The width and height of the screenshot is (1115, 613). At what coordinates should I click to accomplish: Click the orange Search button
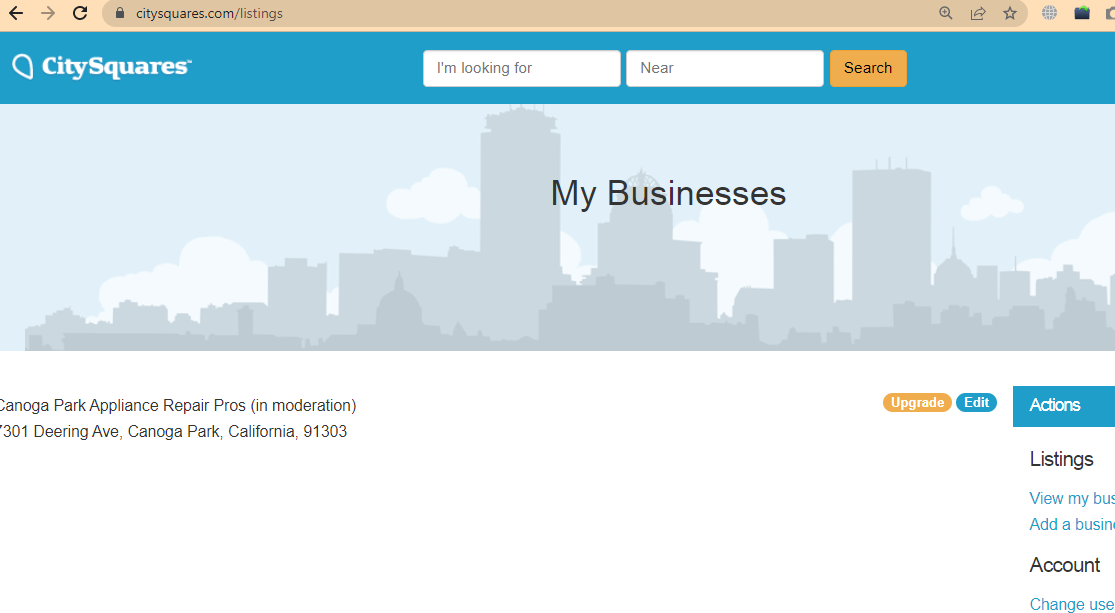pyautogui.click(x=868, y=68)
